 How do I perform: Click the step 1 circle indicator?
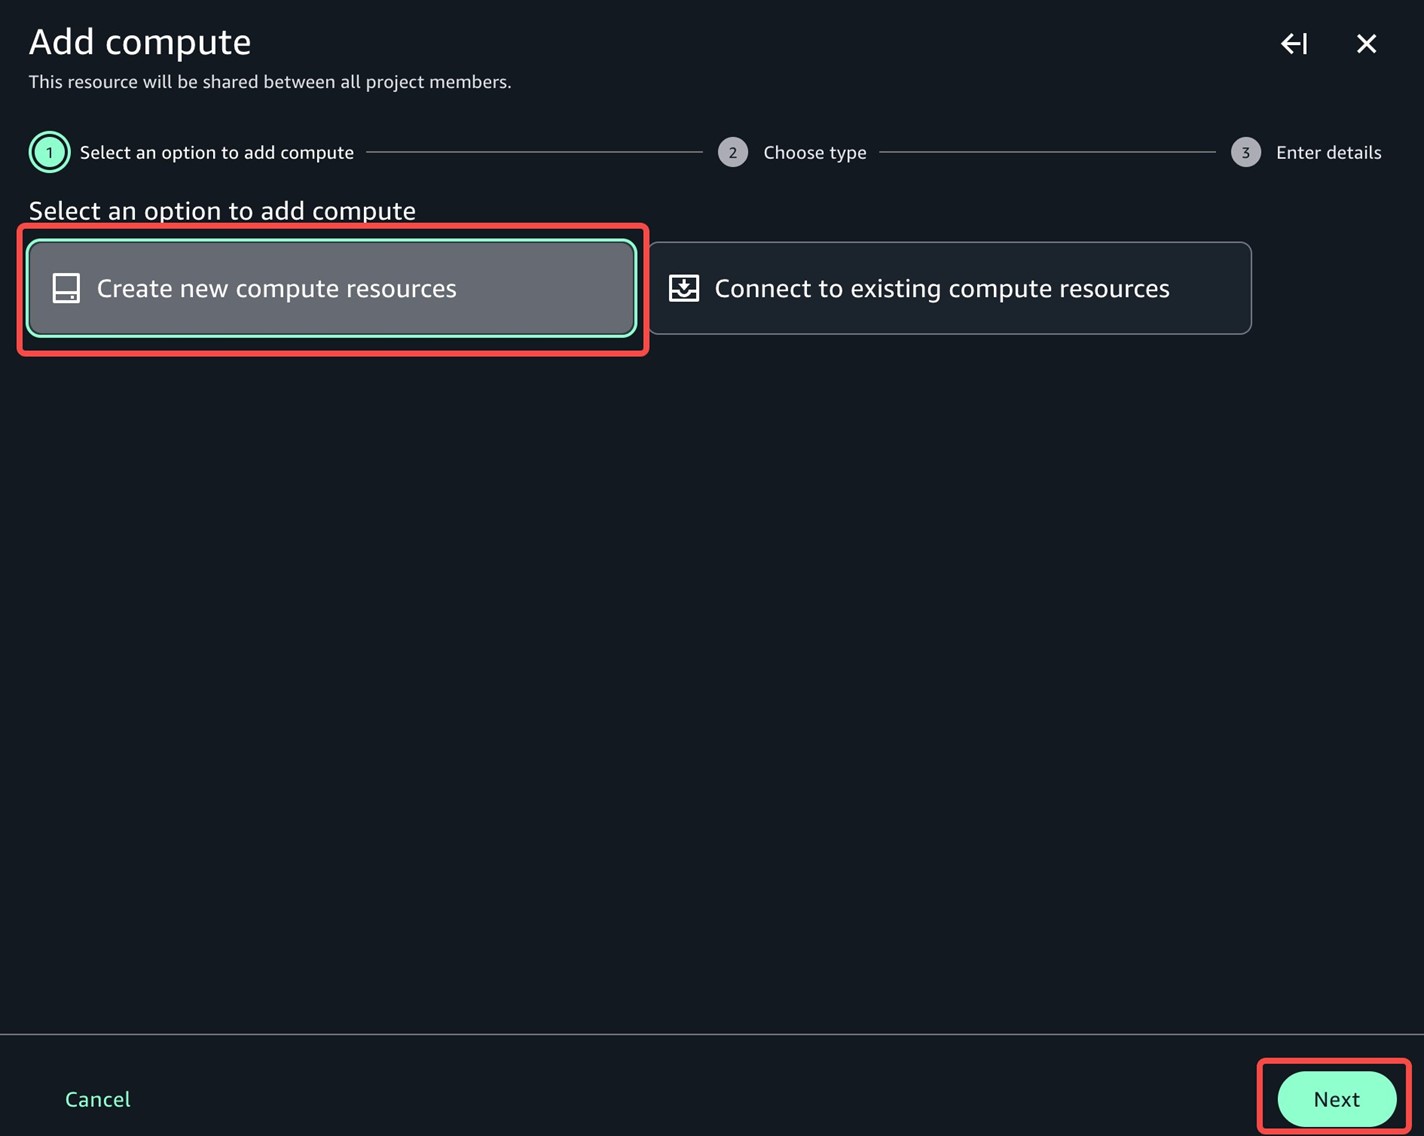(49, 153)
